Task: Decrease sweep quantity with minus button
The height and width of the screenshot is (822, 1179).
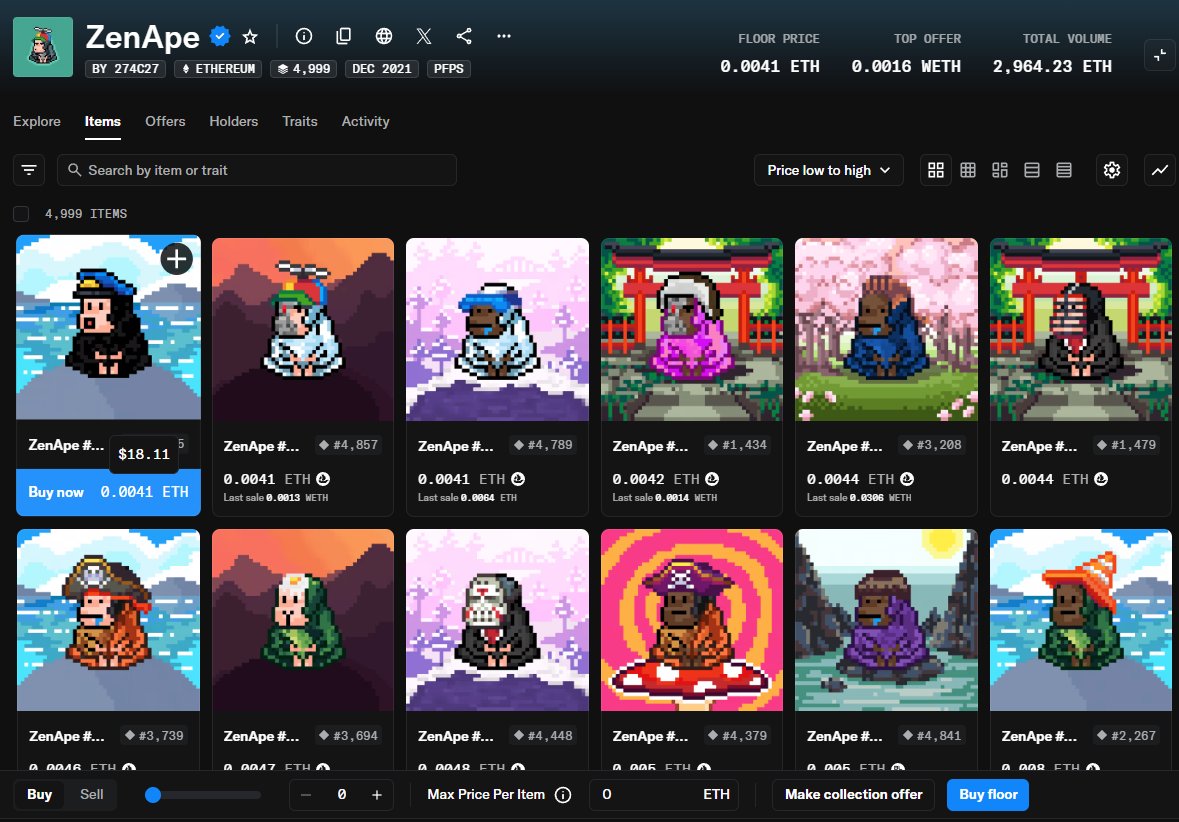Action: [305, 795]
